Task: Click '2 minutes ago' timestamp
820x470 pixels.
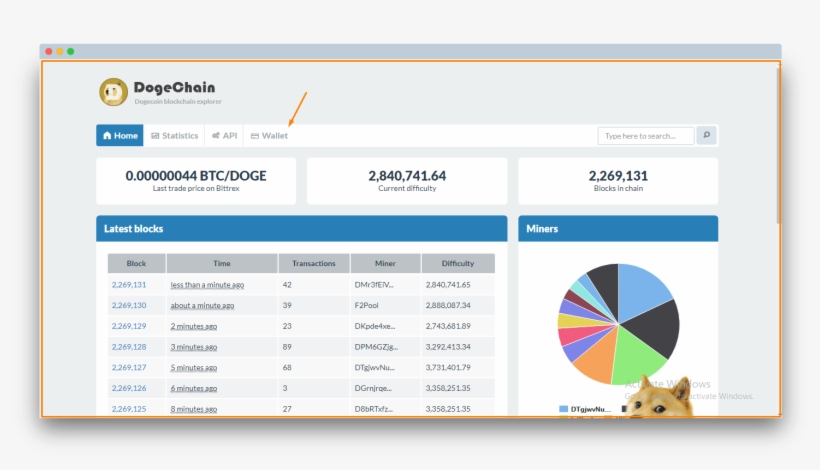Action: (193, 326)
